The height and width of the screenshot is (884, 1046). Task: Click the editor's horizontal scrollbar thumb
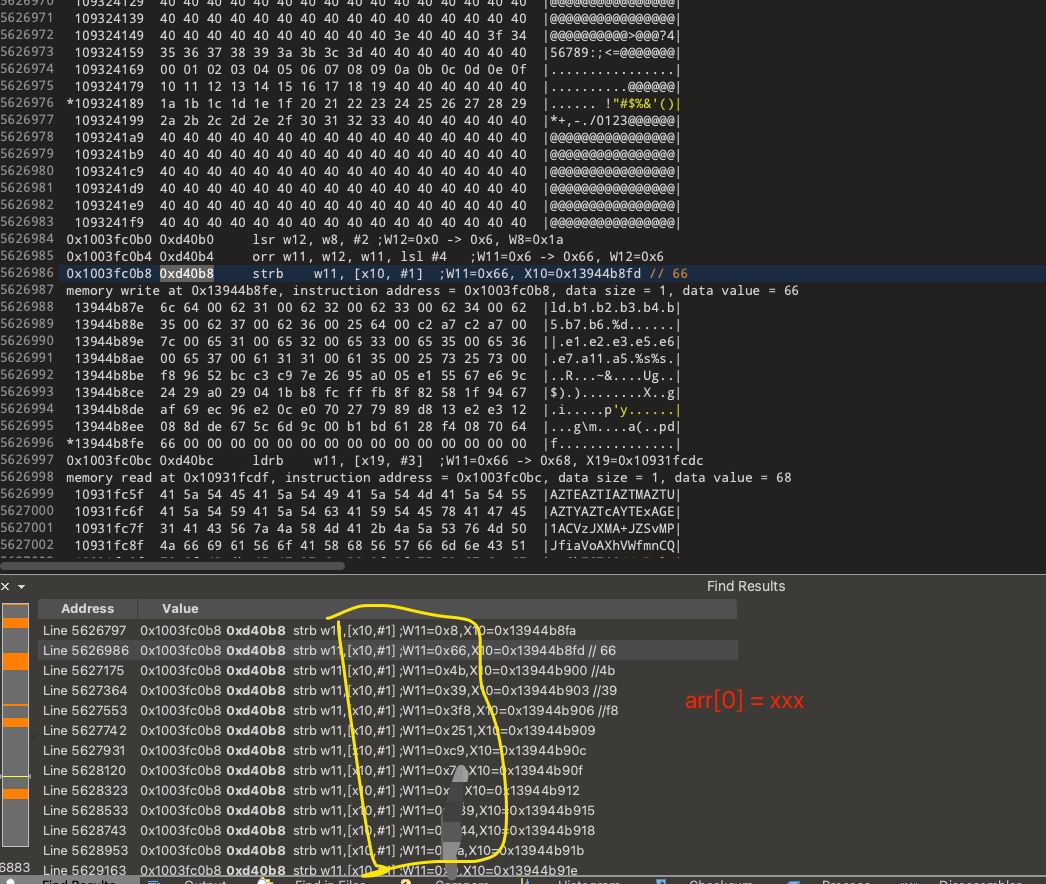coord(173,566)
